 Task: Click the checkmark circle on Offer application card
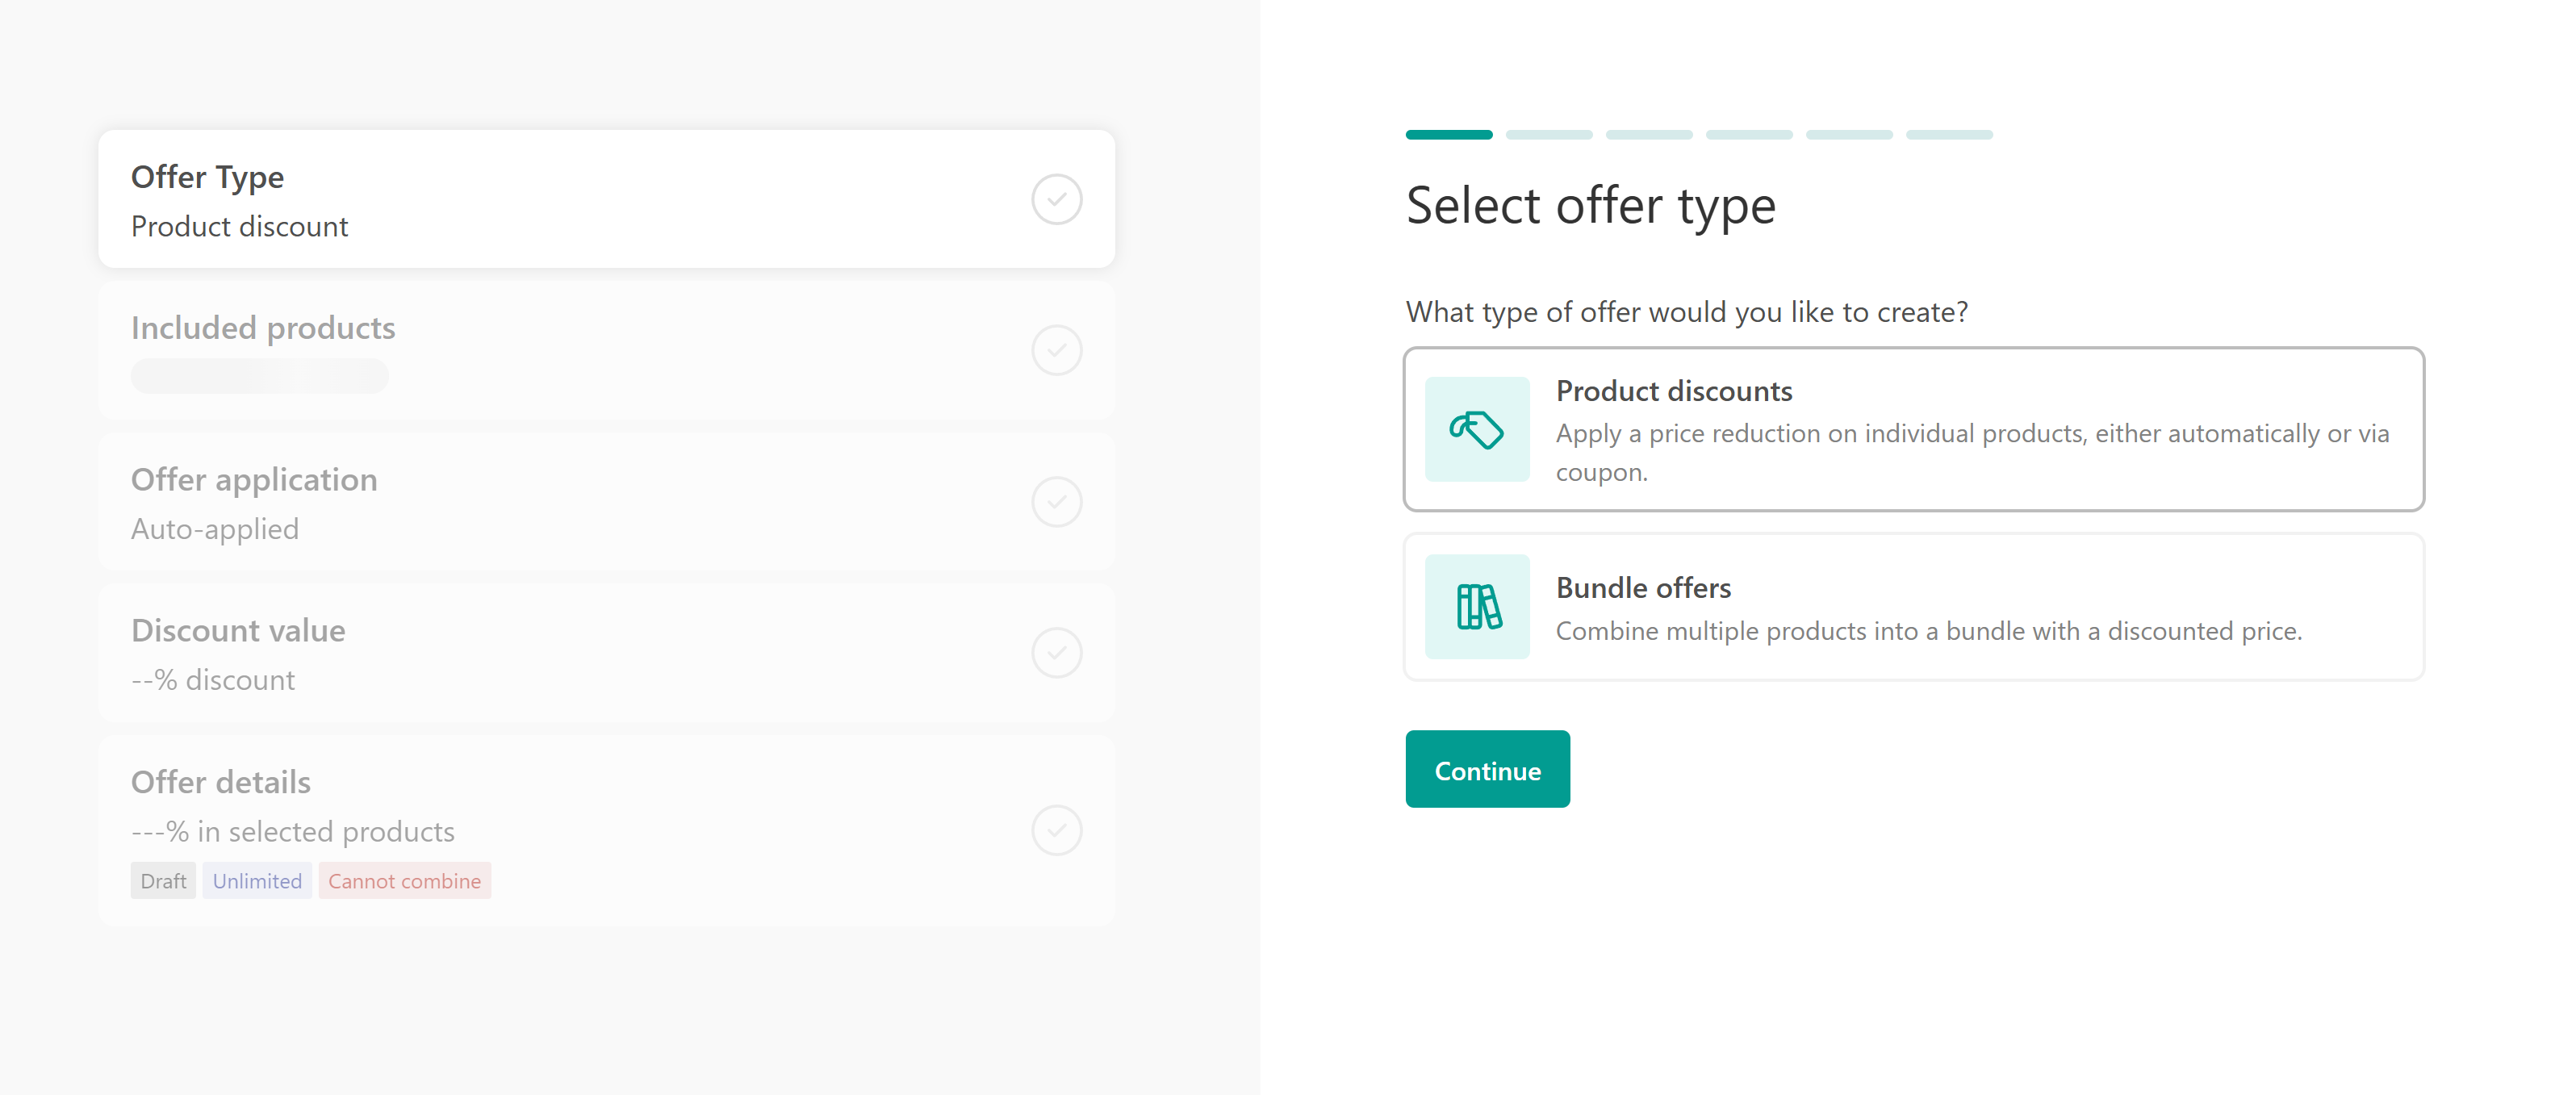coord(1056,502)
